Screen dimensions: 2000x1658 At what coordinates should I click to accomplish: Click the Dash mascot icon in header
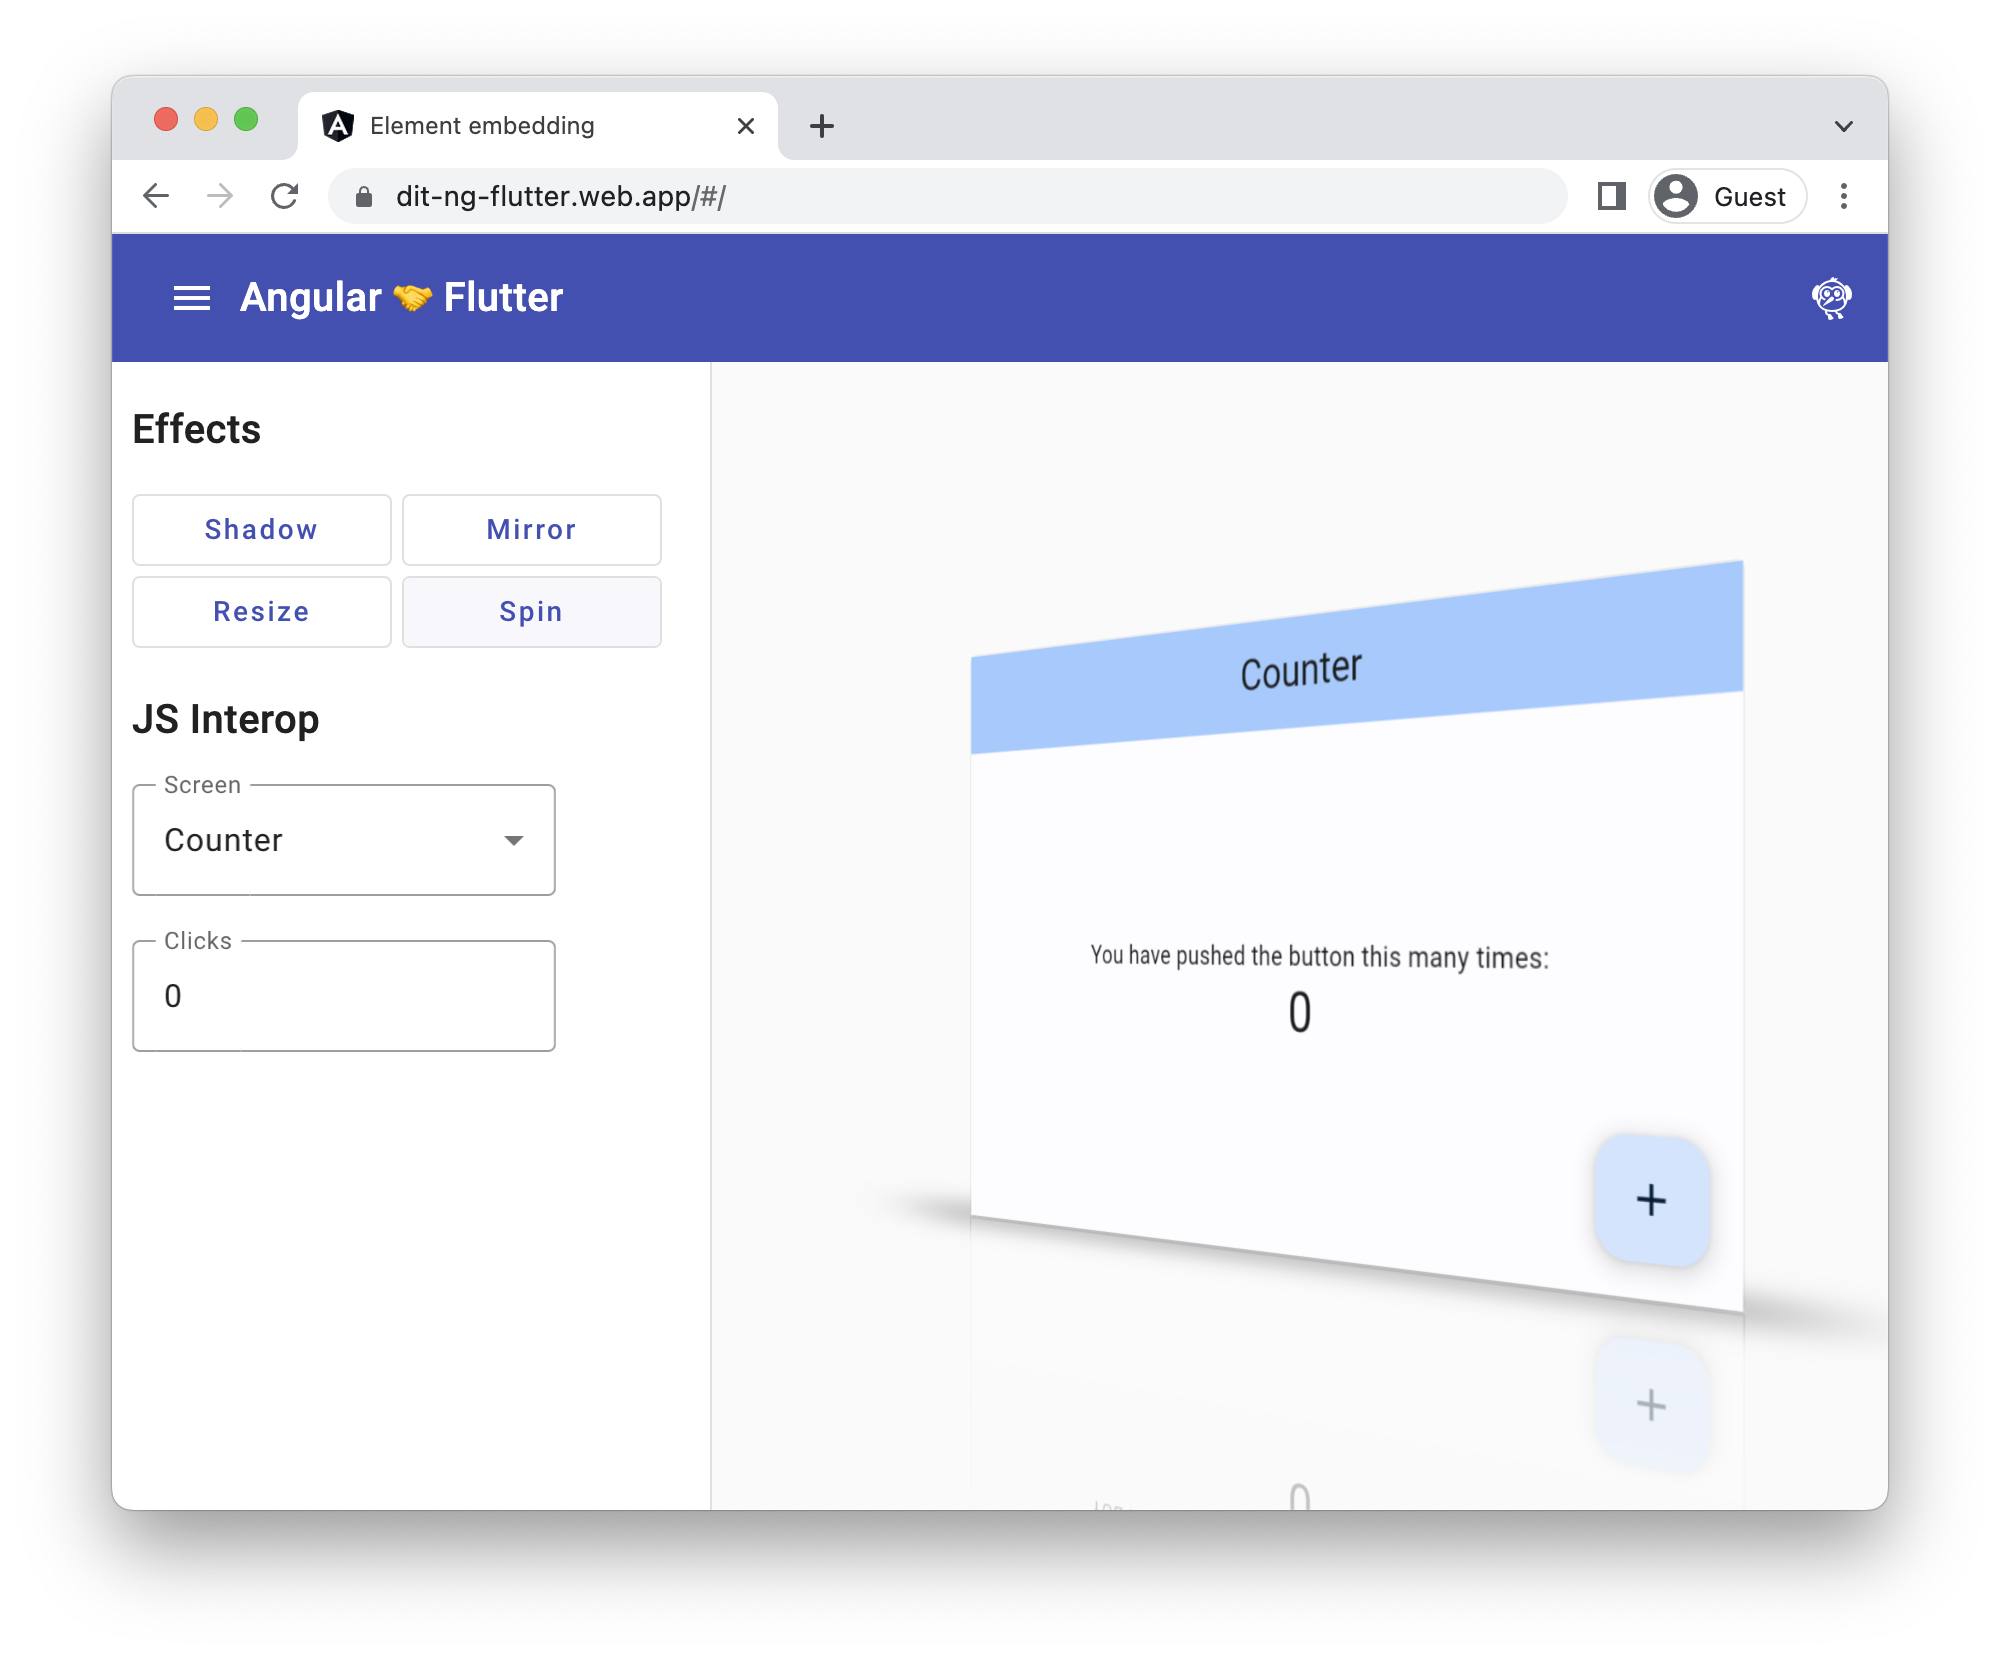coord(1831,298)
